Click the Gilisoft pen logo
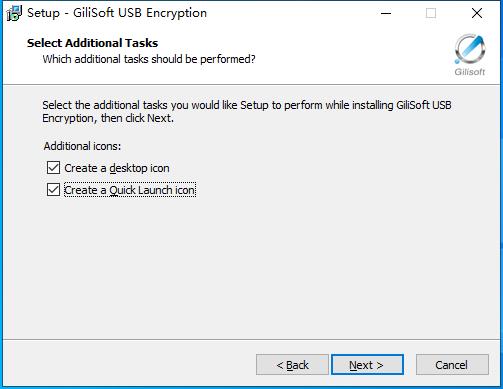This screenshot has height=389, width=503. (470, 49)
